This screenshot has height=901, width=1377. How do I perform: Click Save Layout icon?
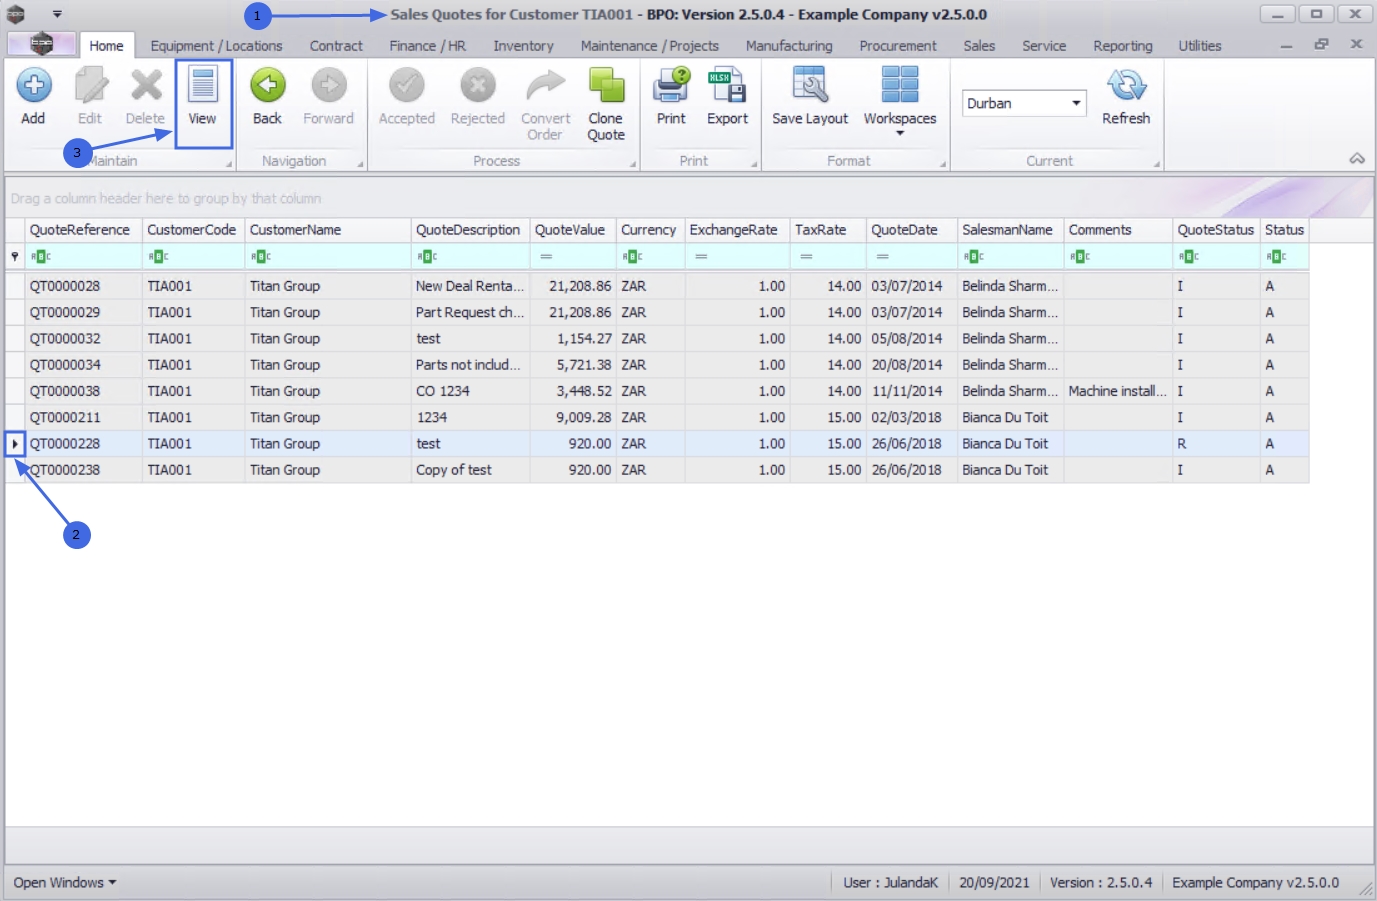(x=810, y=86)
